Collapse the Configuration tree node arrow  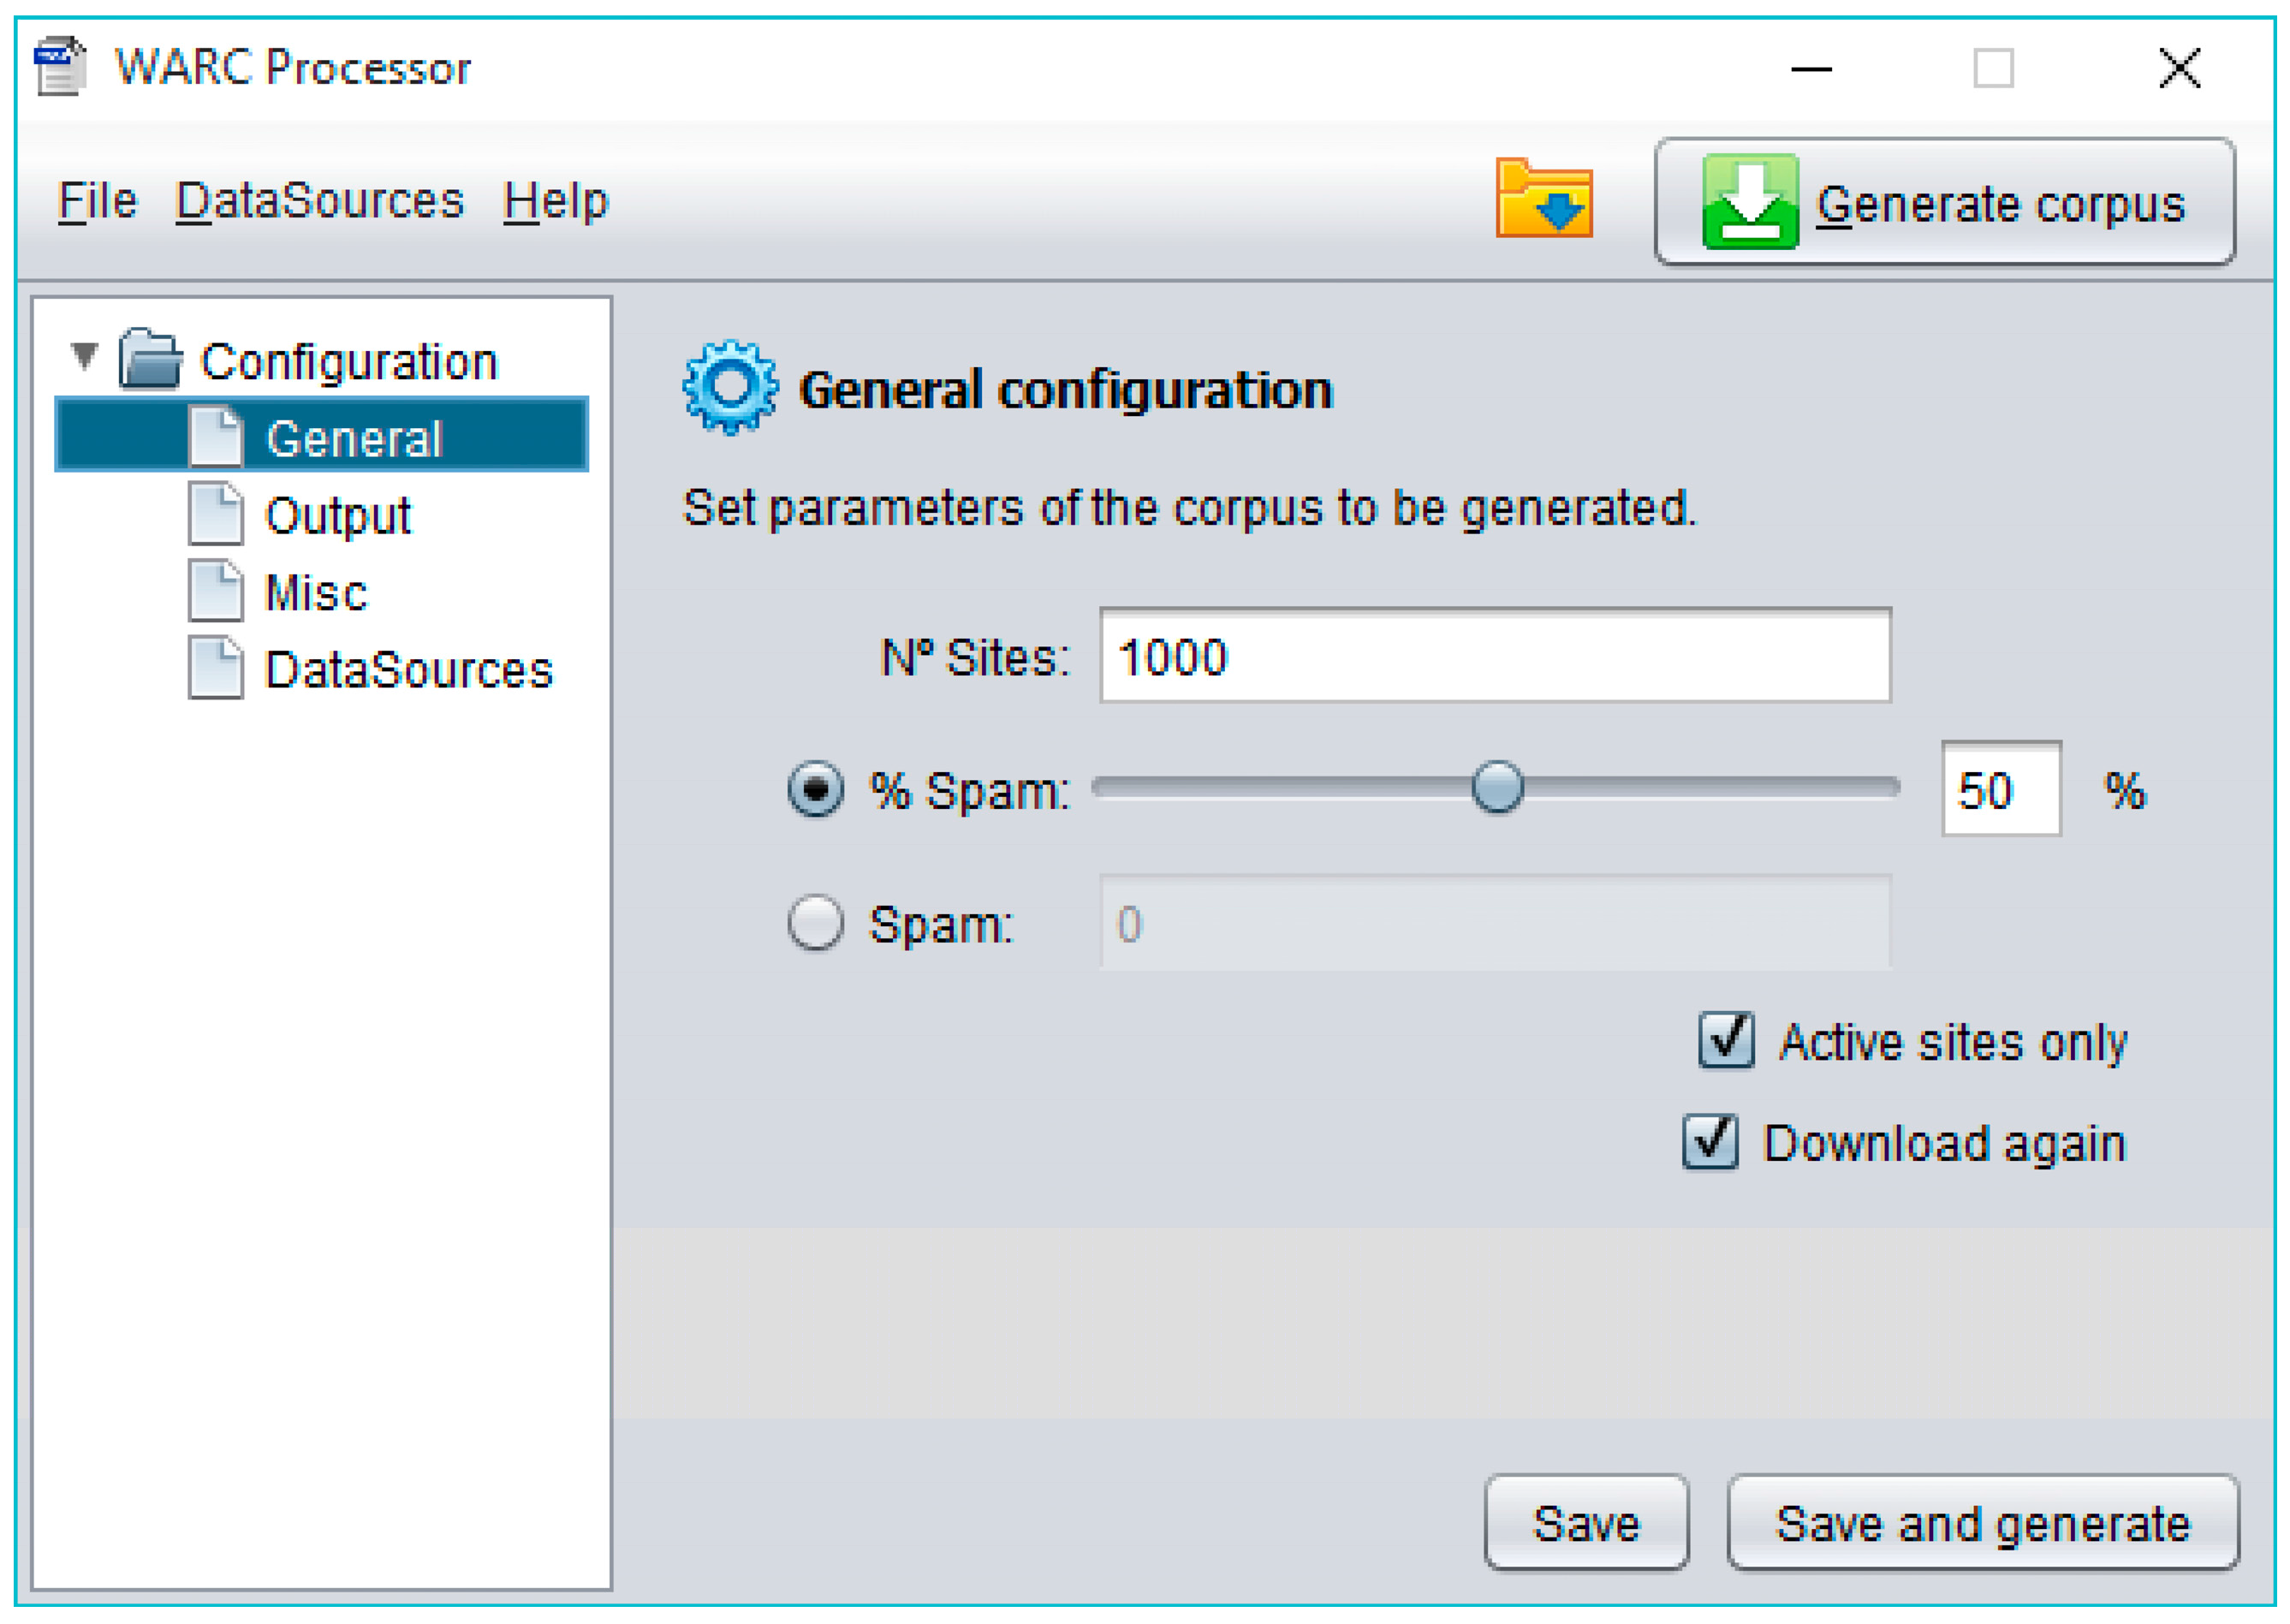coord(85,355)
